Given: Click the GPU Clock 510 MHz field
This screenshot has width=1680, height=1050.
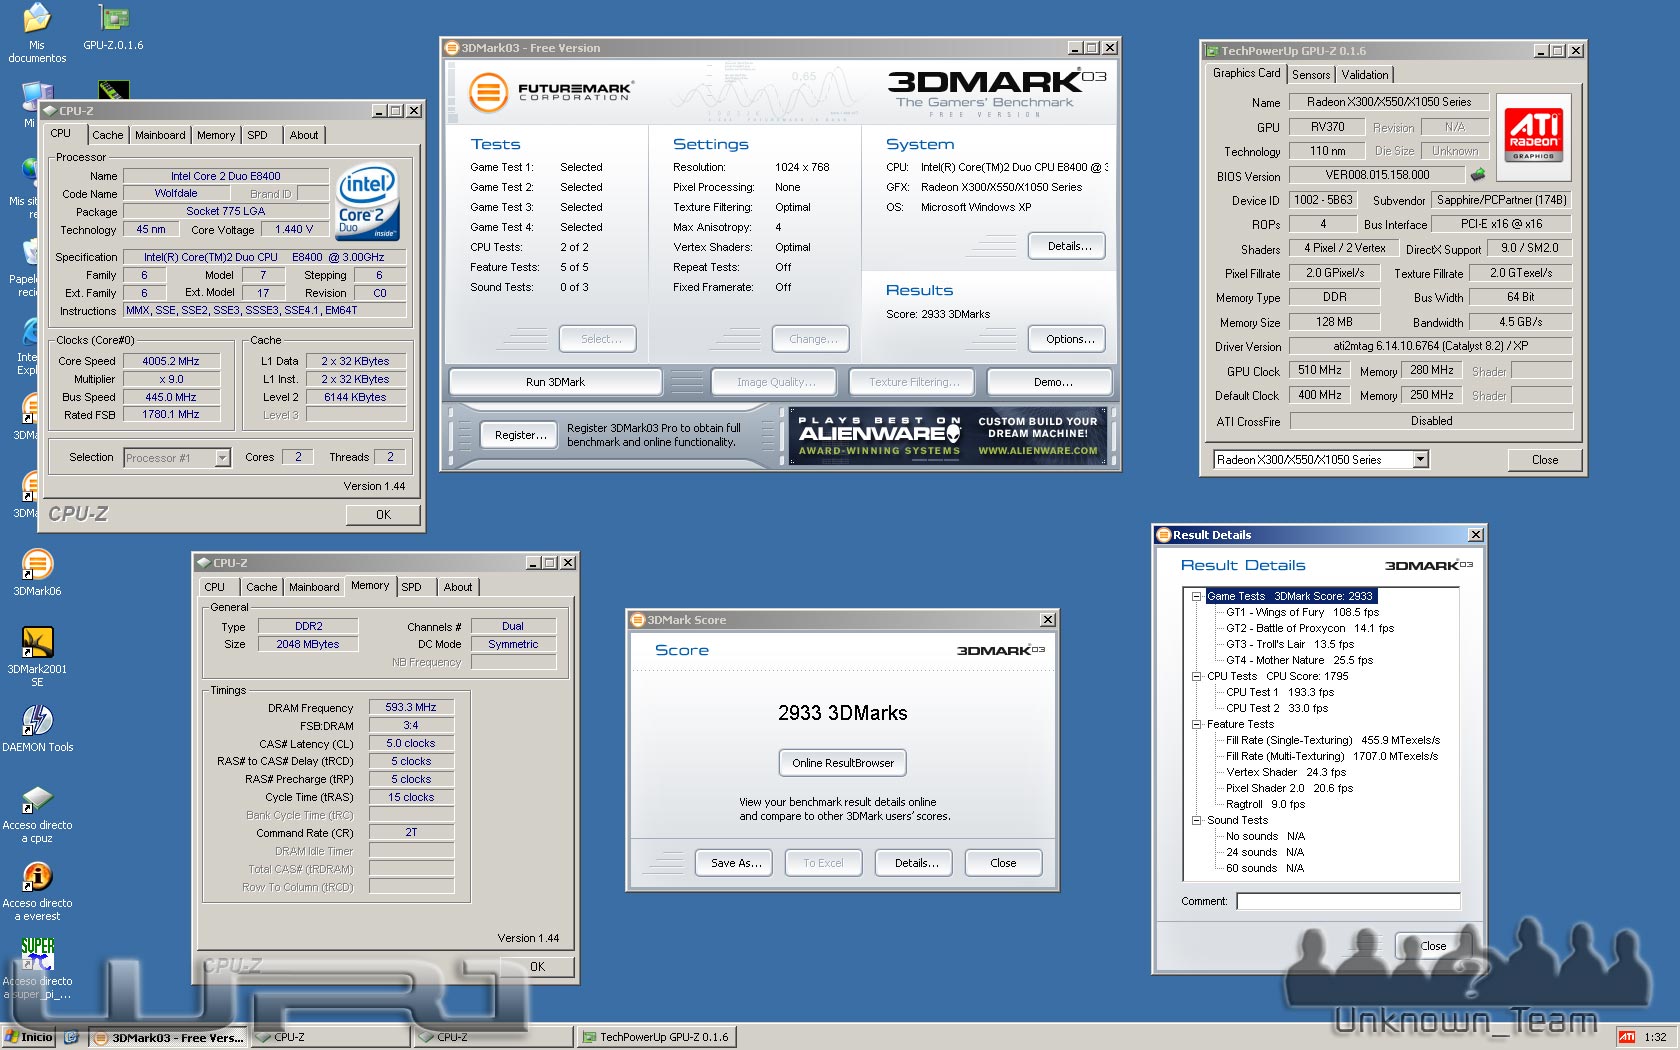Looking at the screenshot, I should click(1320, 370).
